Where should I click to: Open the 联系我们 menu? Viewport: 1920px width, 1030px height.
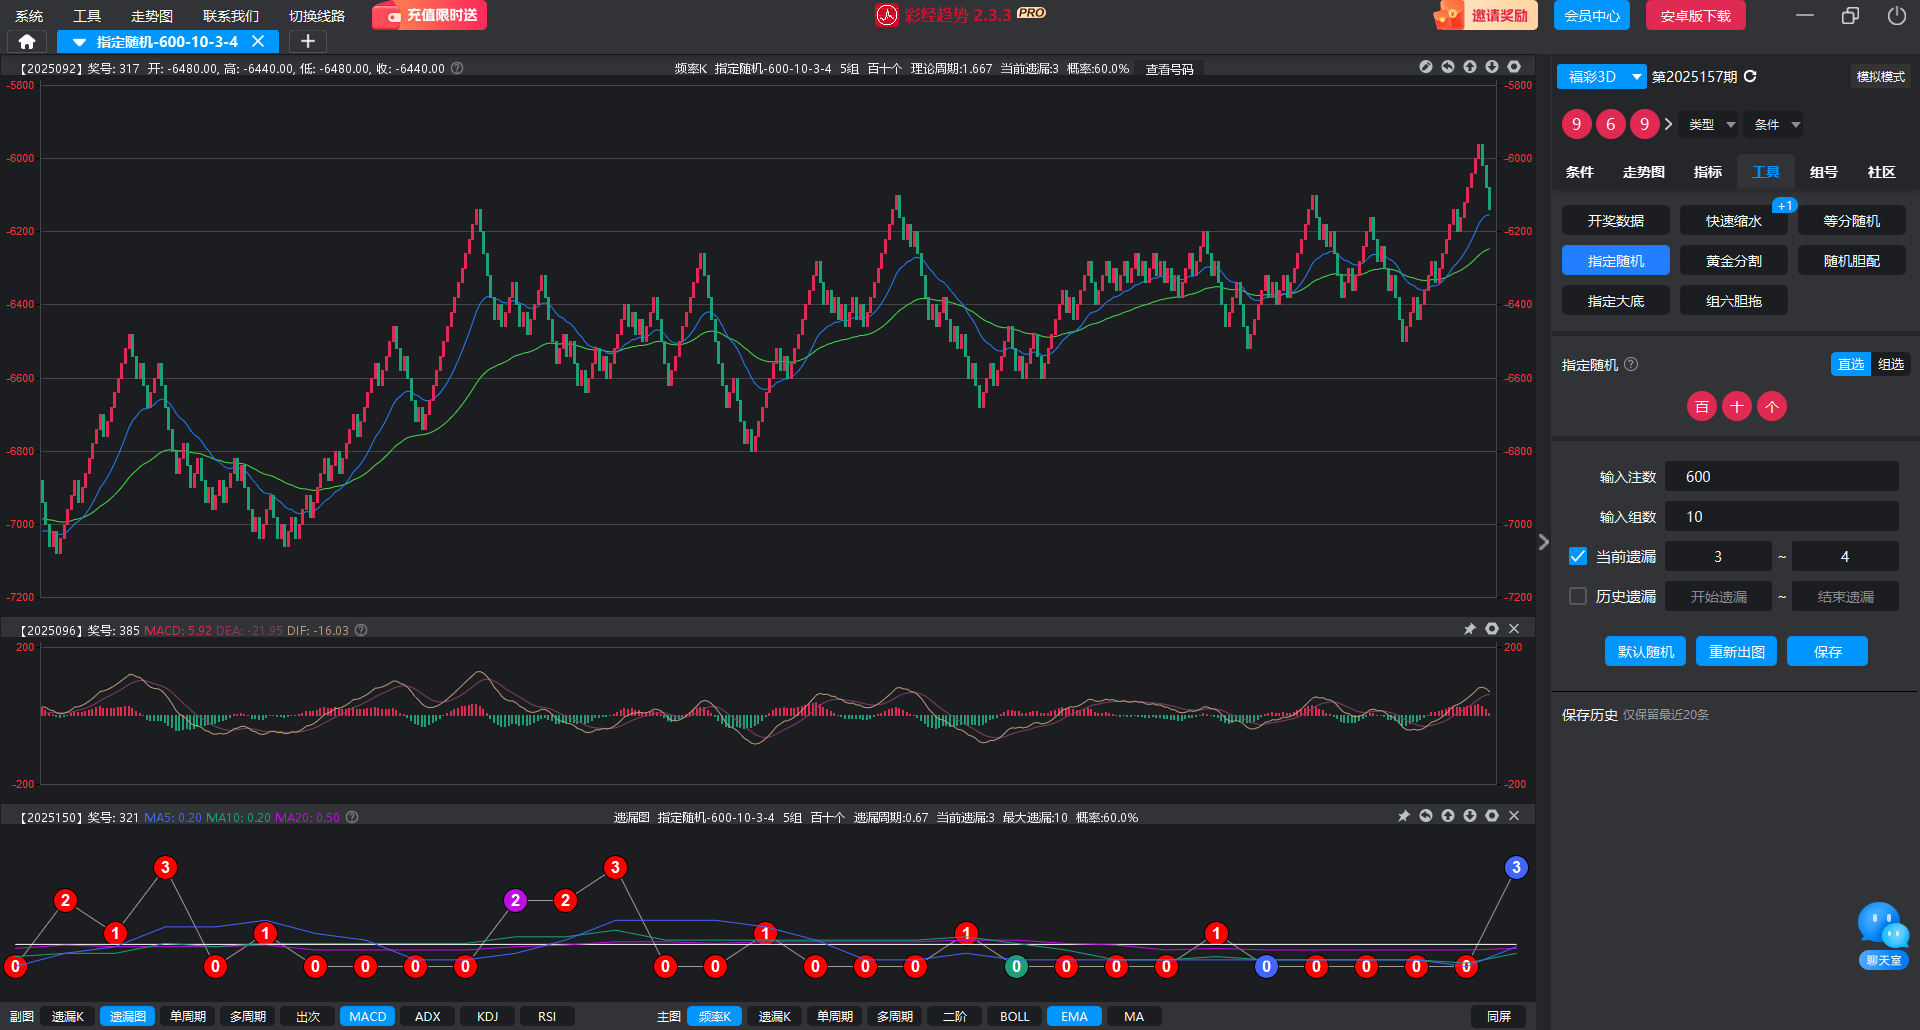pyautogui.click(x=231, y=16)
